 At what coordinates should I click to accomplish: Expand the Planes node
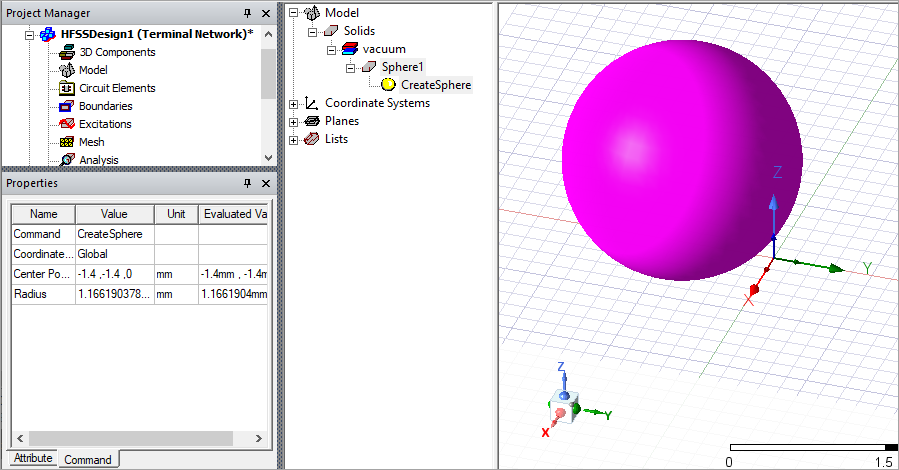pyautogui.click(x=294, y=122)
